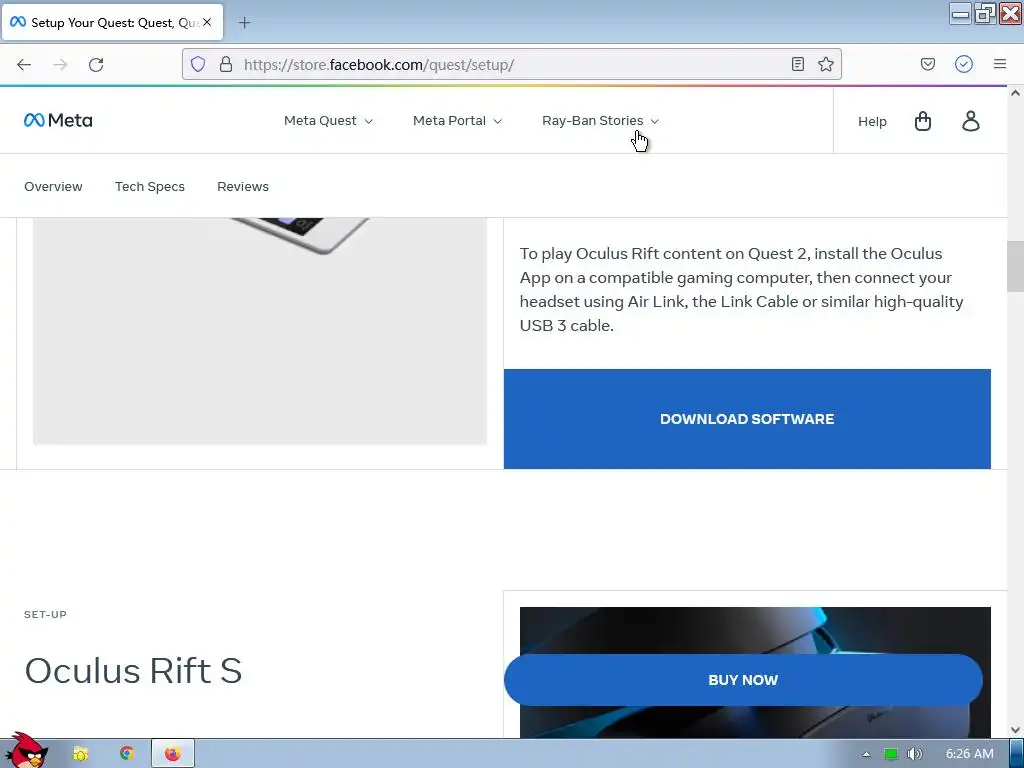Click the Save to Pocket icon
Viewport: 1024px width, 768px height.
[927, 64]
